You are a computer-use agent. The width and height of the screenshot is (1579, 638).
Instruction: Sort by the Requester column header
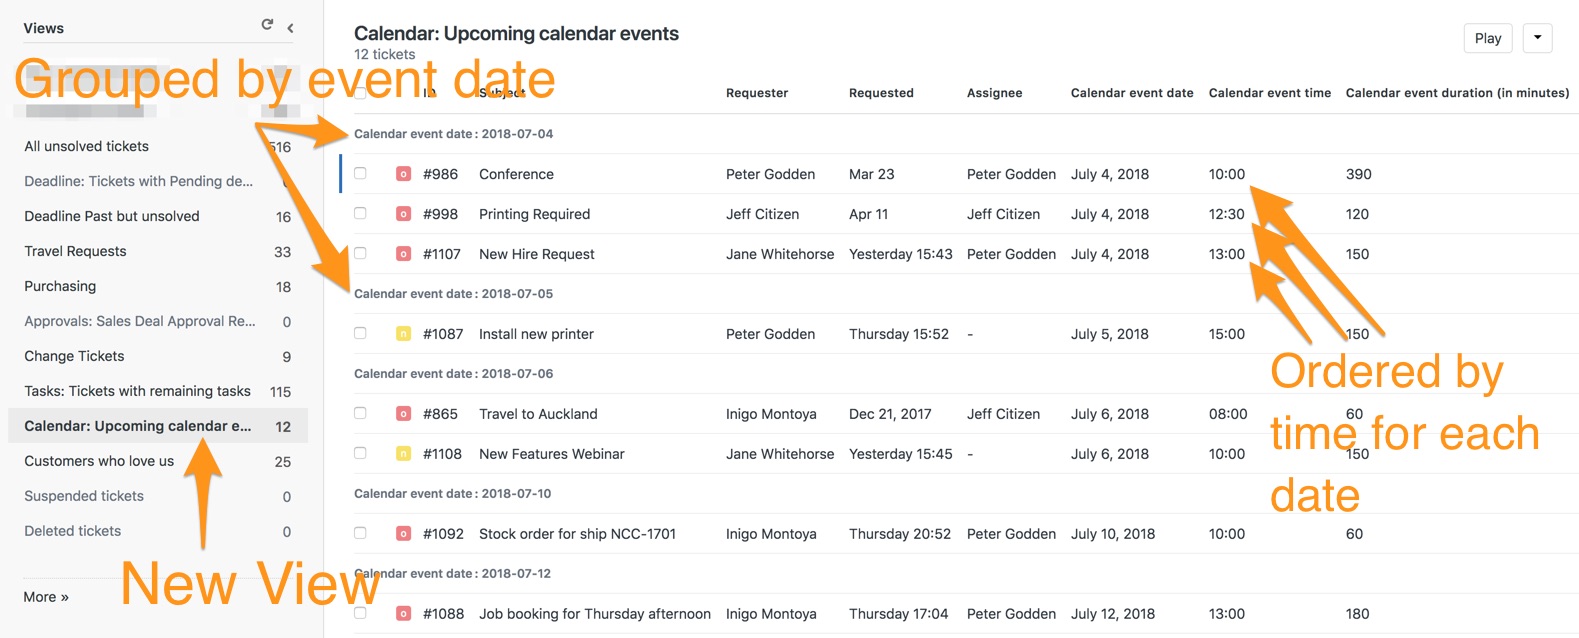[757, 93]
